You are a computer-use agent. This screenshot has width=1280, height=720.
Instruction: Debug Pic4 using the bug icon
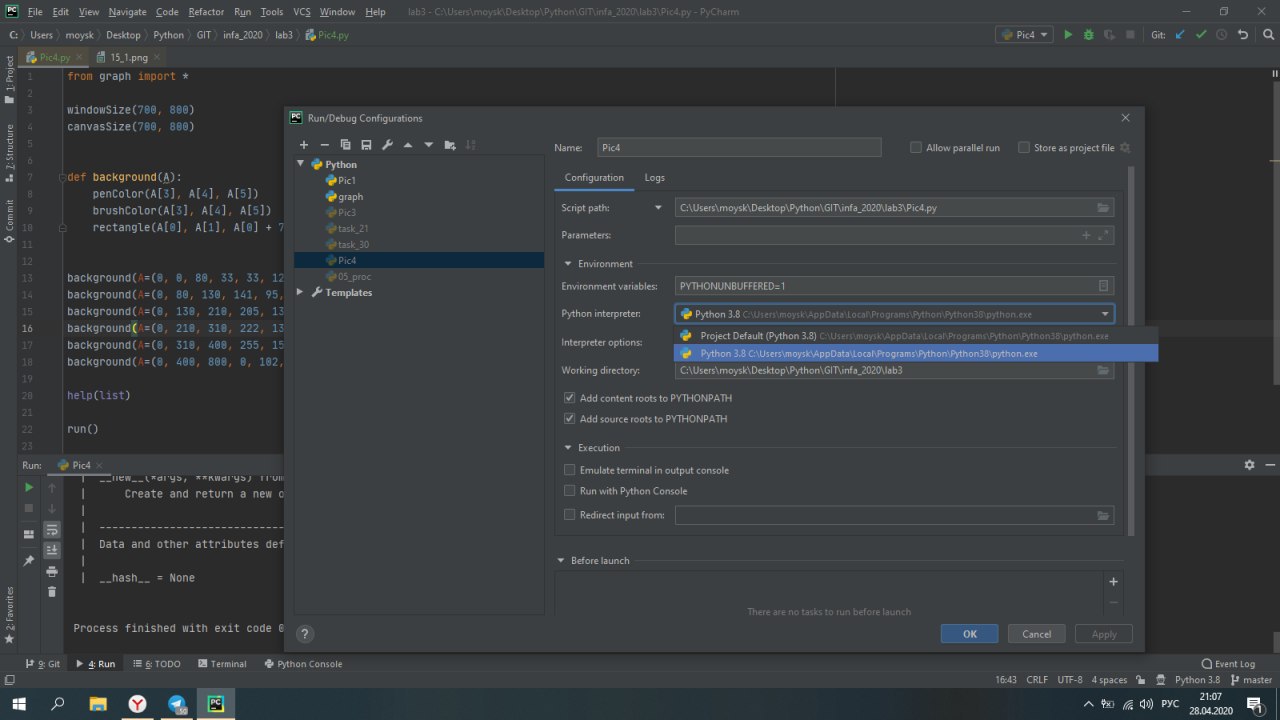point(1089,34)
